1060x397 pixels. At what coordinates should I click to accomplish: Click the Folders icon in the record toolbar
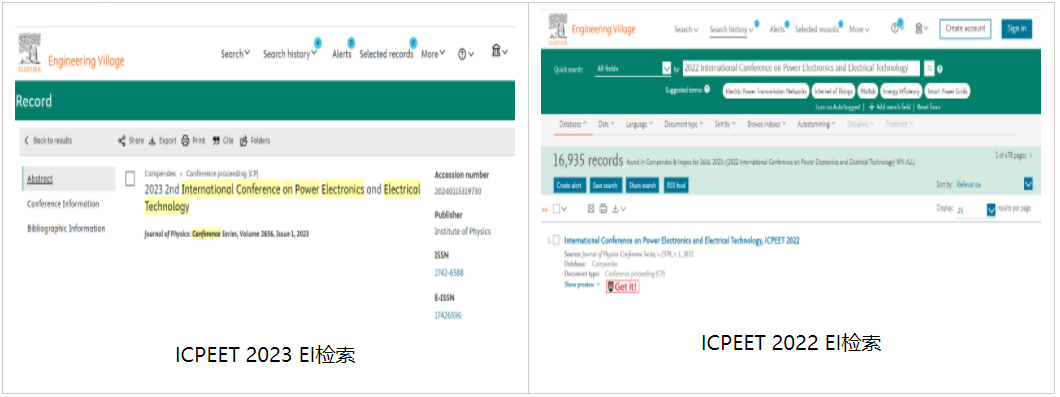click(x=243, y=141)
